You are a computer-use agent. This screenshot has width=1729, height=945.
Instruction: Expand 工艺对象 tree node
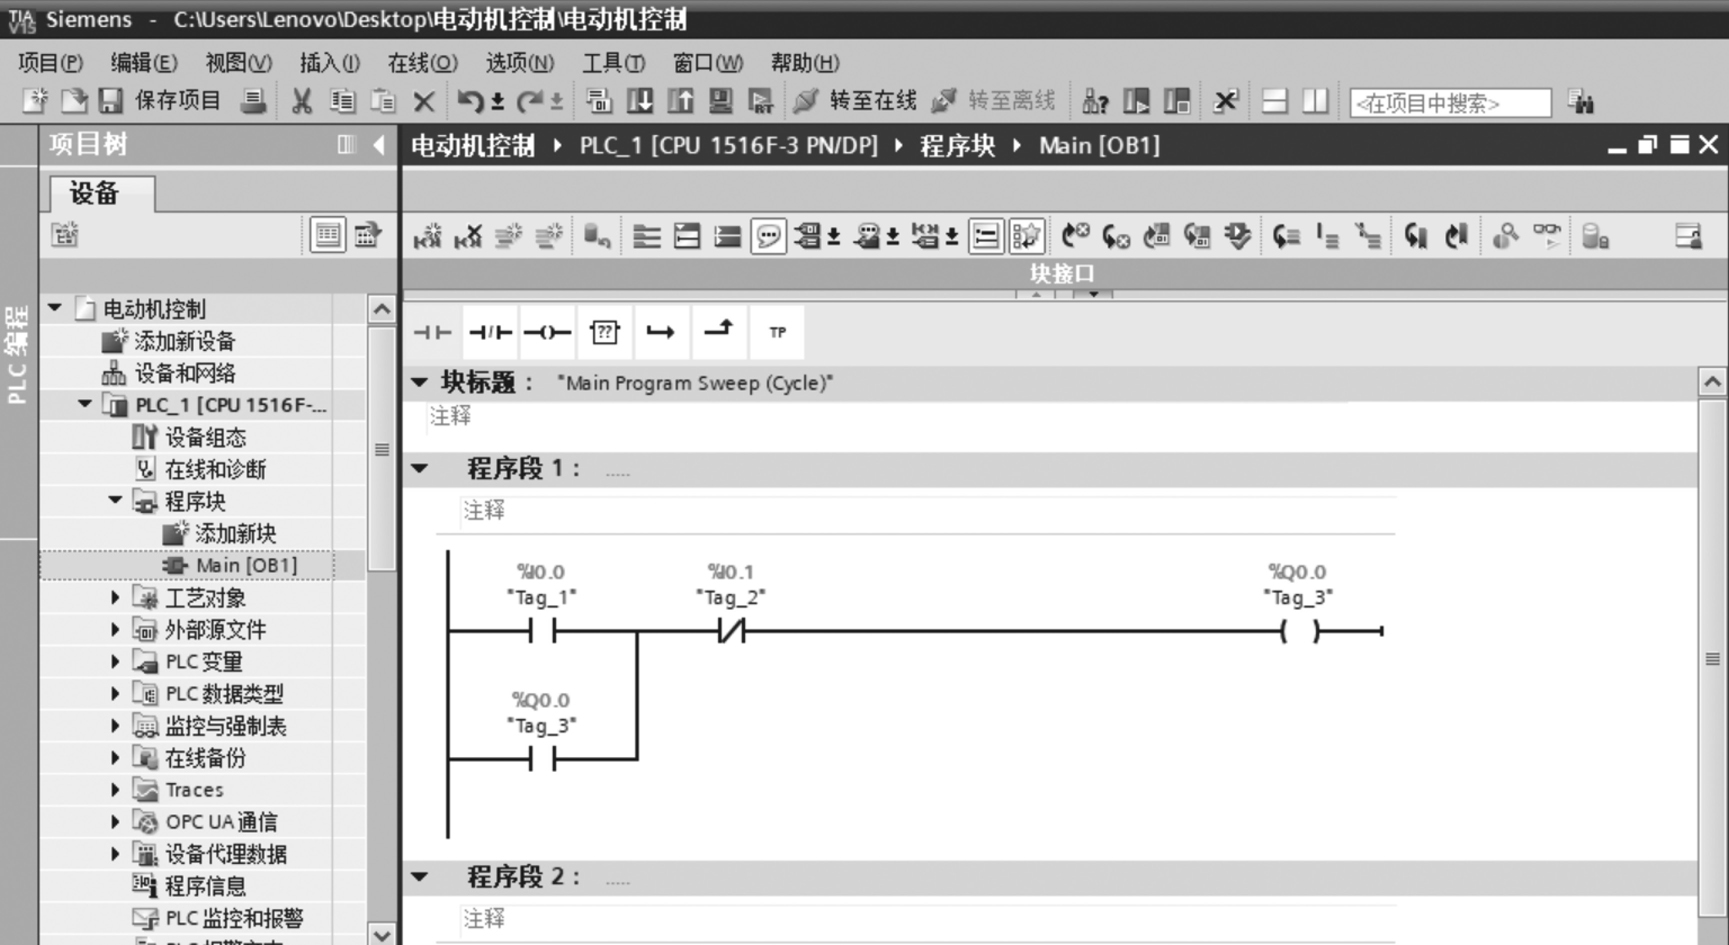pos(115,597)
